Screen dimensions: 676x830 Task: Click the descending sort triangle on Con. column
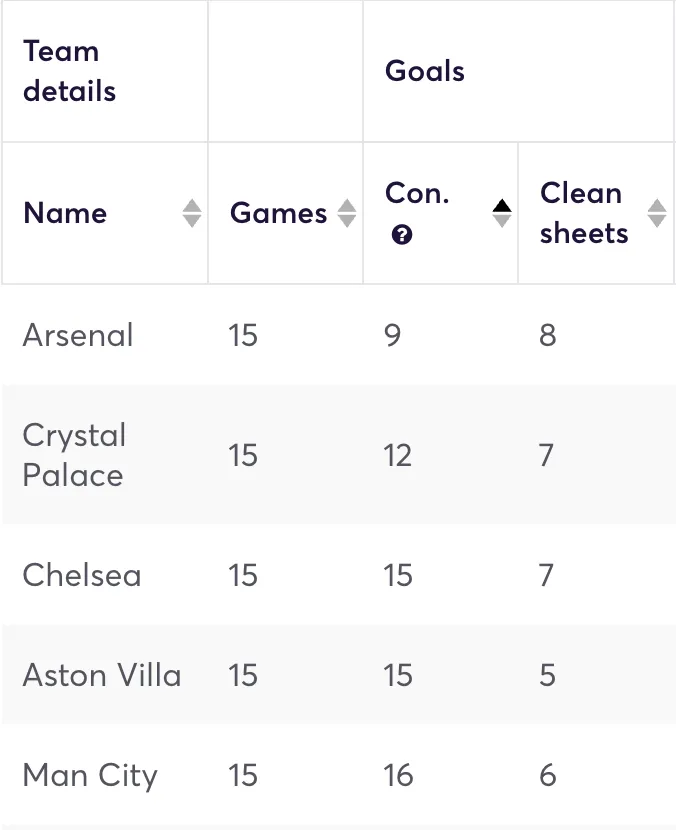tap(502, 221)
